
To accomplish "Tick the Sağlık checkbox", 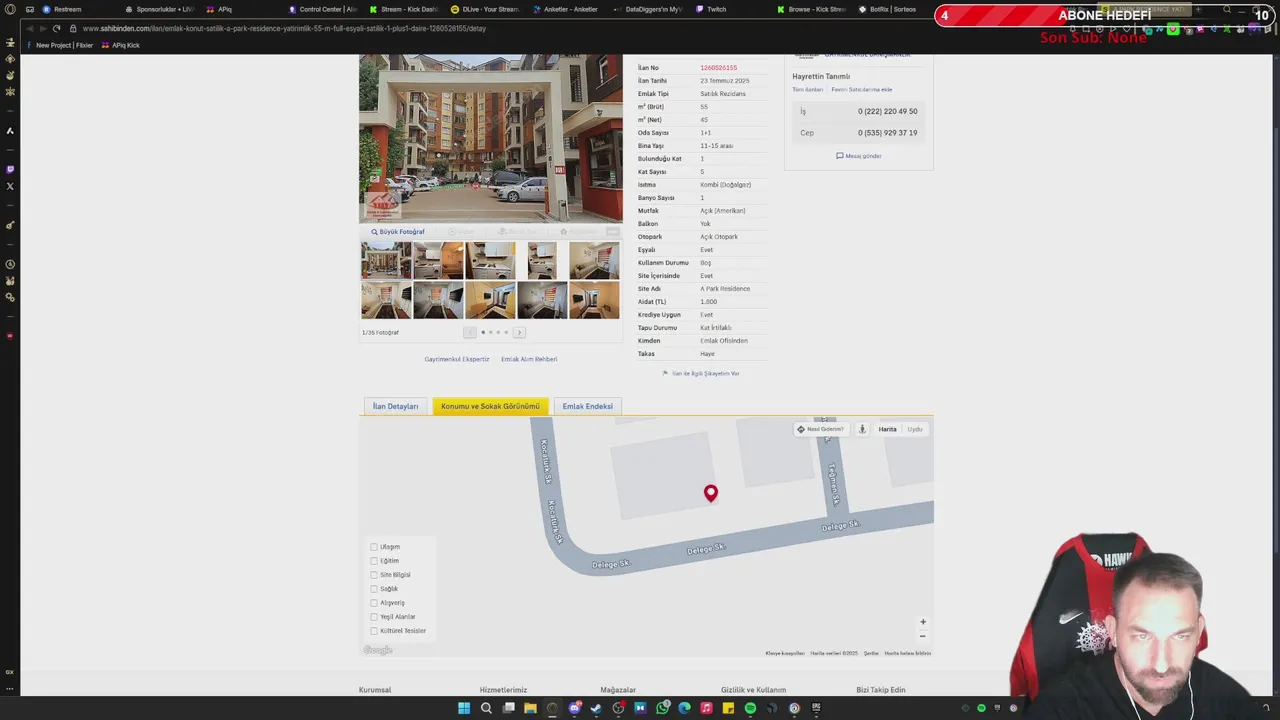I will [x=374, y=589].
